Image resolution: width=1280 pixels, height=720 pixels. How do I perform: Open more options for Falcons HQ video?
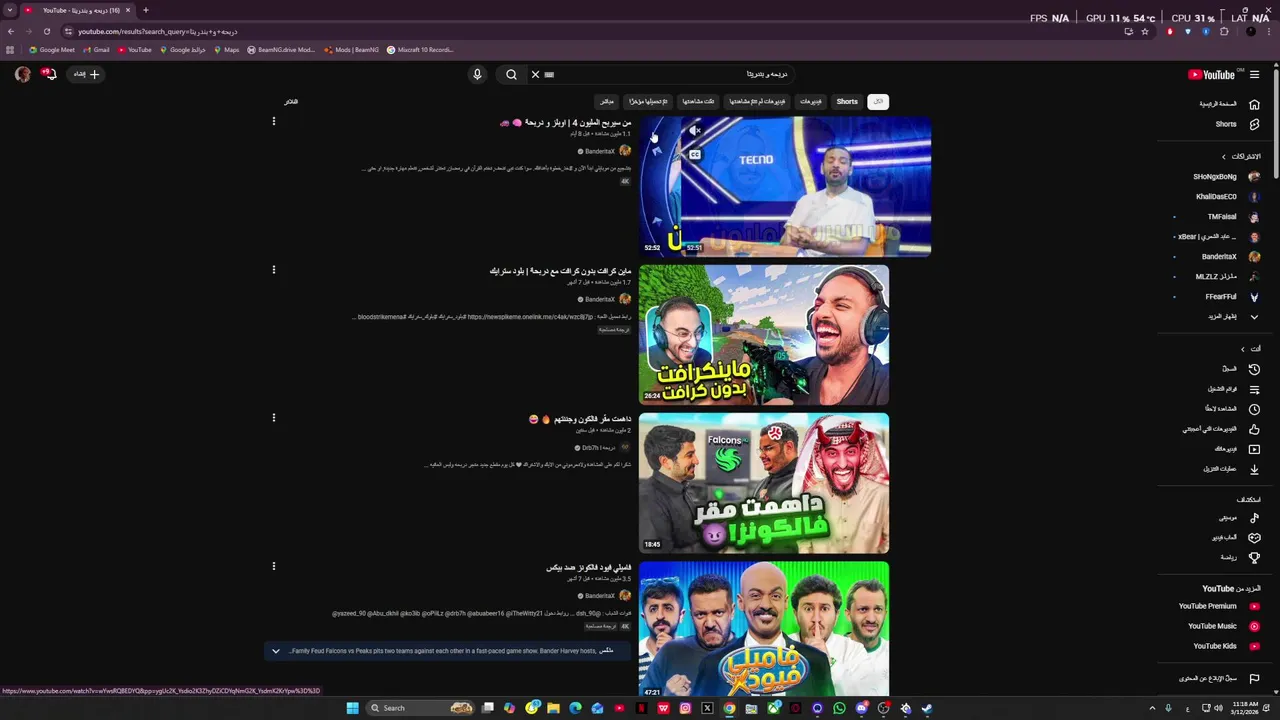pos(273,417)
